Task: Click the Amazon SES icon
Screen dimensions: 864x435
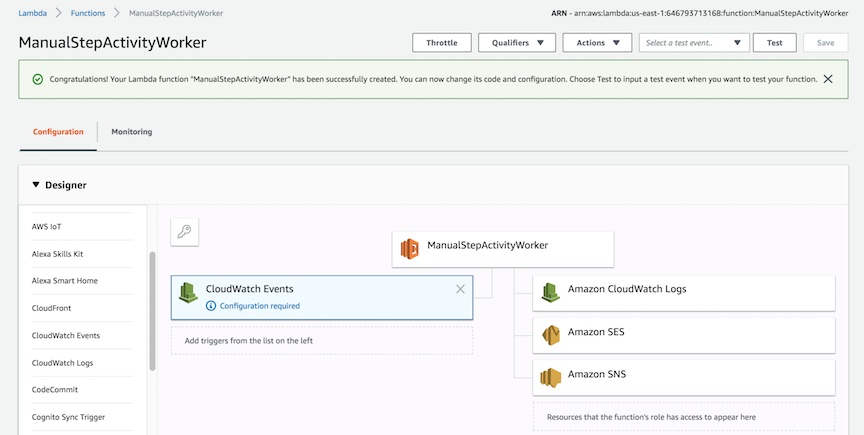Action: coord(550,335)
